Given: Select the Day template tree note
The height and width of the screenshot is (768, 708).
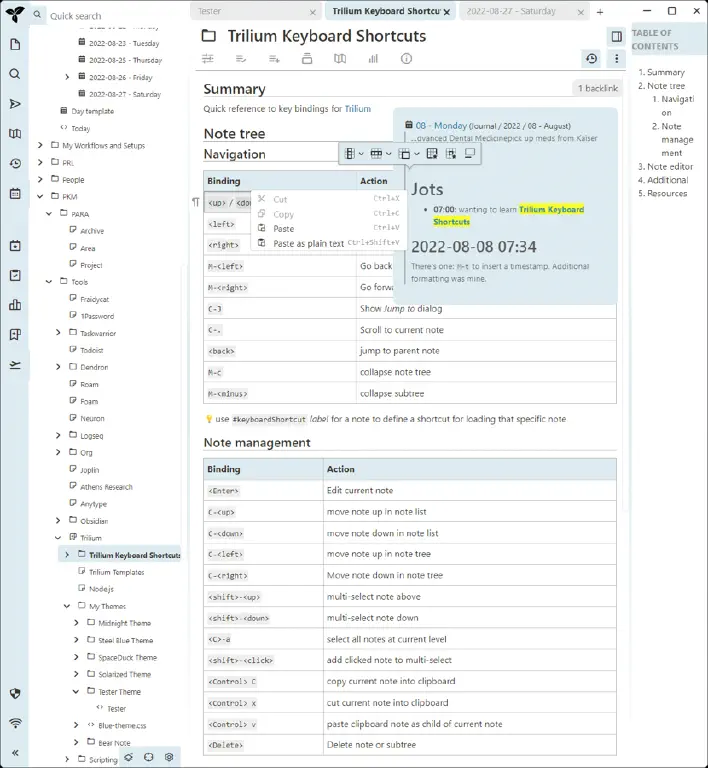Looking at the screenshot, I should (93, 111).
